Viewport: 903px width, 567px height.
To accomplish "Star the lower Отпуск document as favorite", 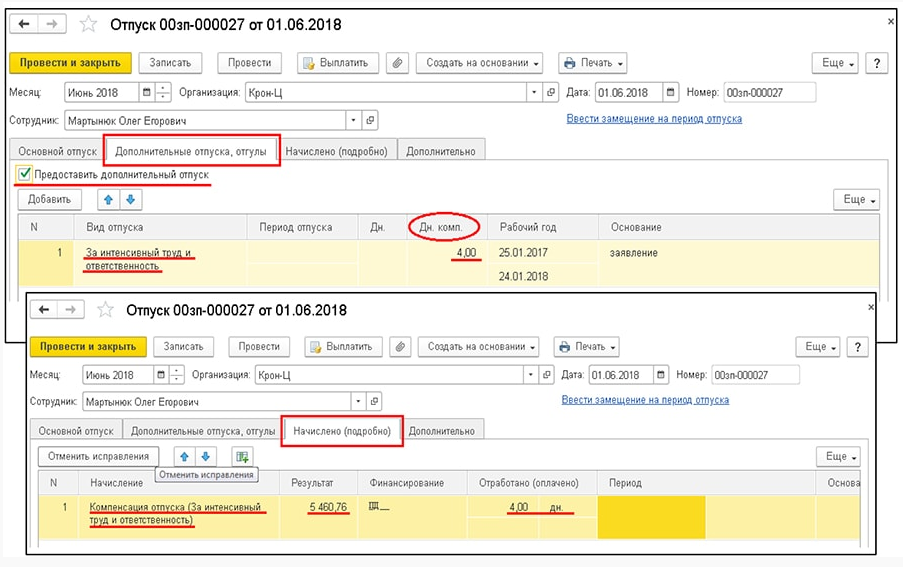I will click(105, 310).
